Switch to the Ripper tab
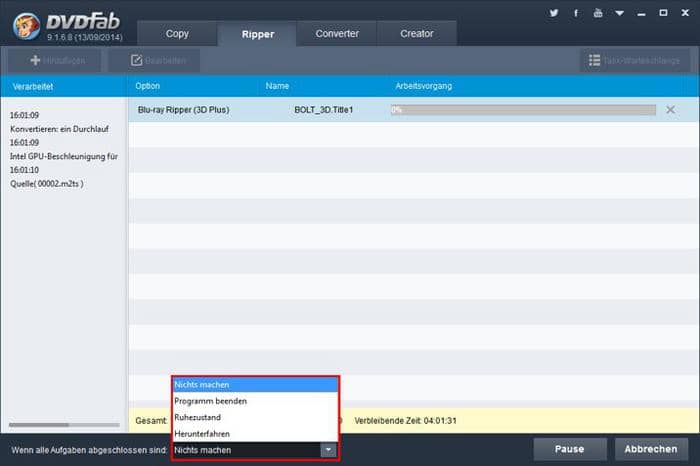700x466 pixels. pyautogui.click(x=258, y=34)
